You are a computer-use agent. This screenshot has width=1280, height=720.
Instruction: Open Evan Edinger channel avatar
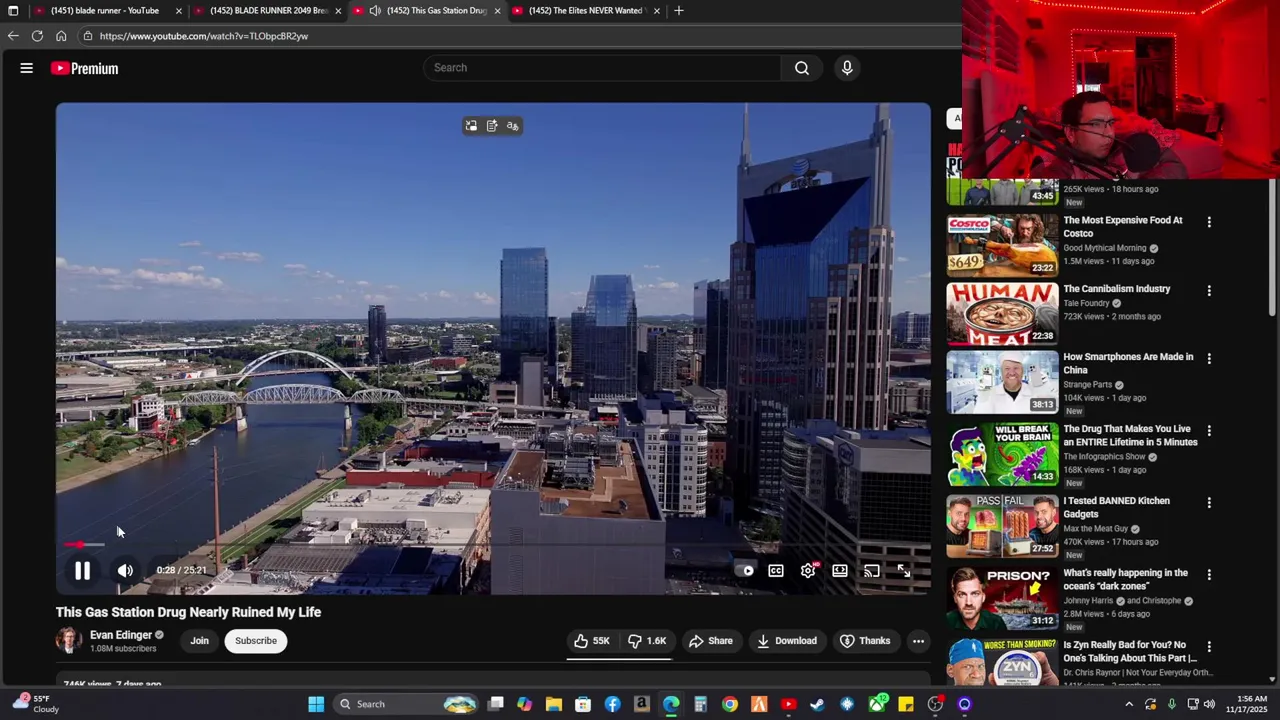tap(69, 641)
